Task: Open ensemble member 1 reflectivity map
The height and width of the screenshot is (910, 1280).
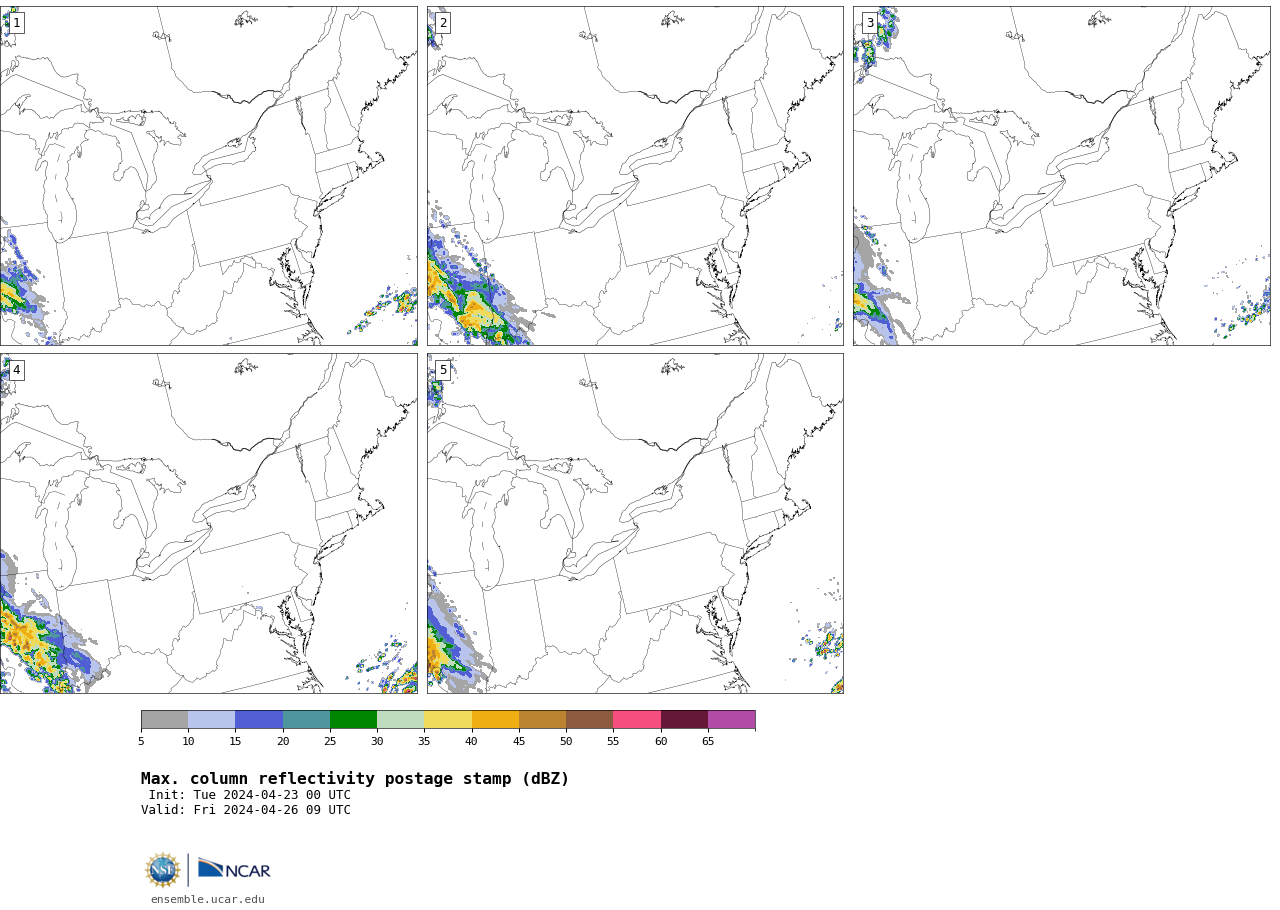Action: pyautogui.click(x=208, y=176)
